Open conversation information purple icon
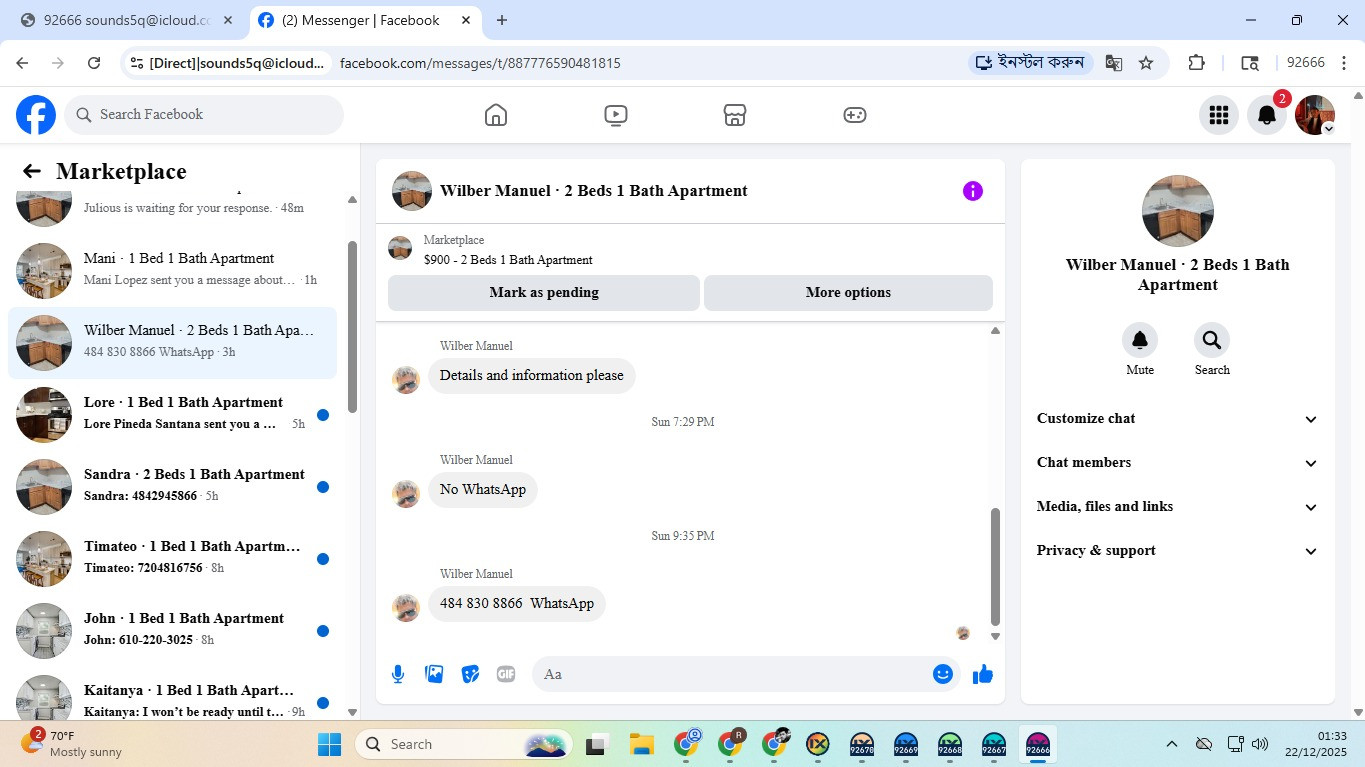Image resolution: width=1365 pixels, height=767 pixels. [973, 191]
